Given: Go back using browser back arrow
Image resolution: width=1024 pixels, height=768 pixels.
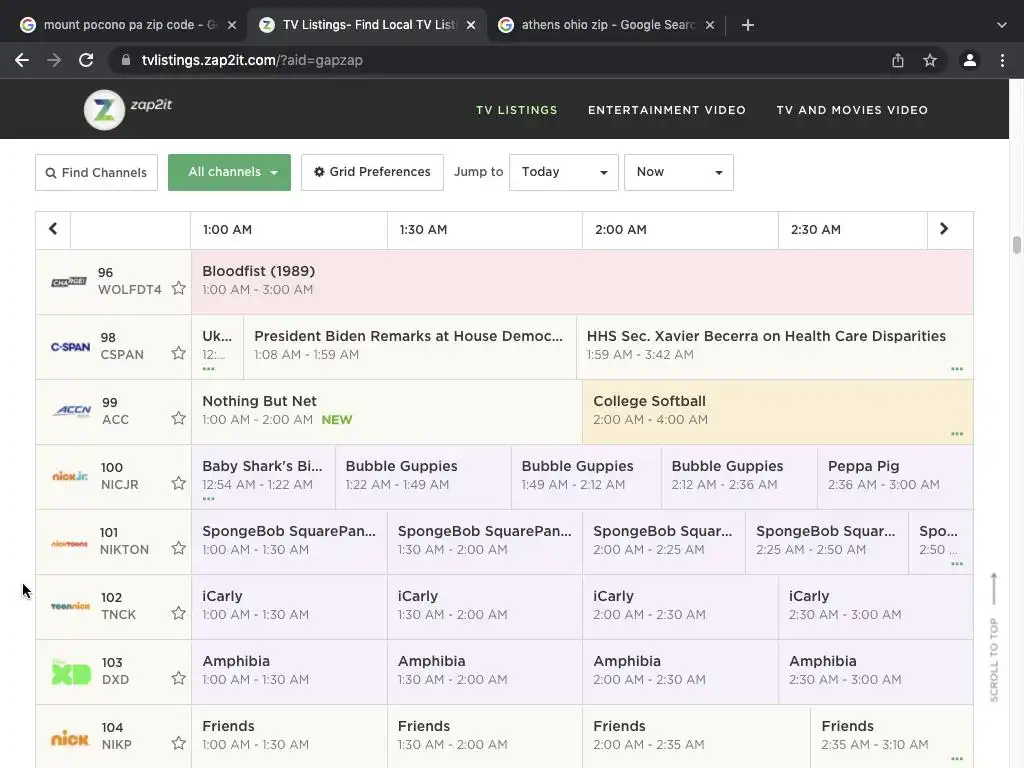Looking at the screenshot, I should [x=22, y=60].
